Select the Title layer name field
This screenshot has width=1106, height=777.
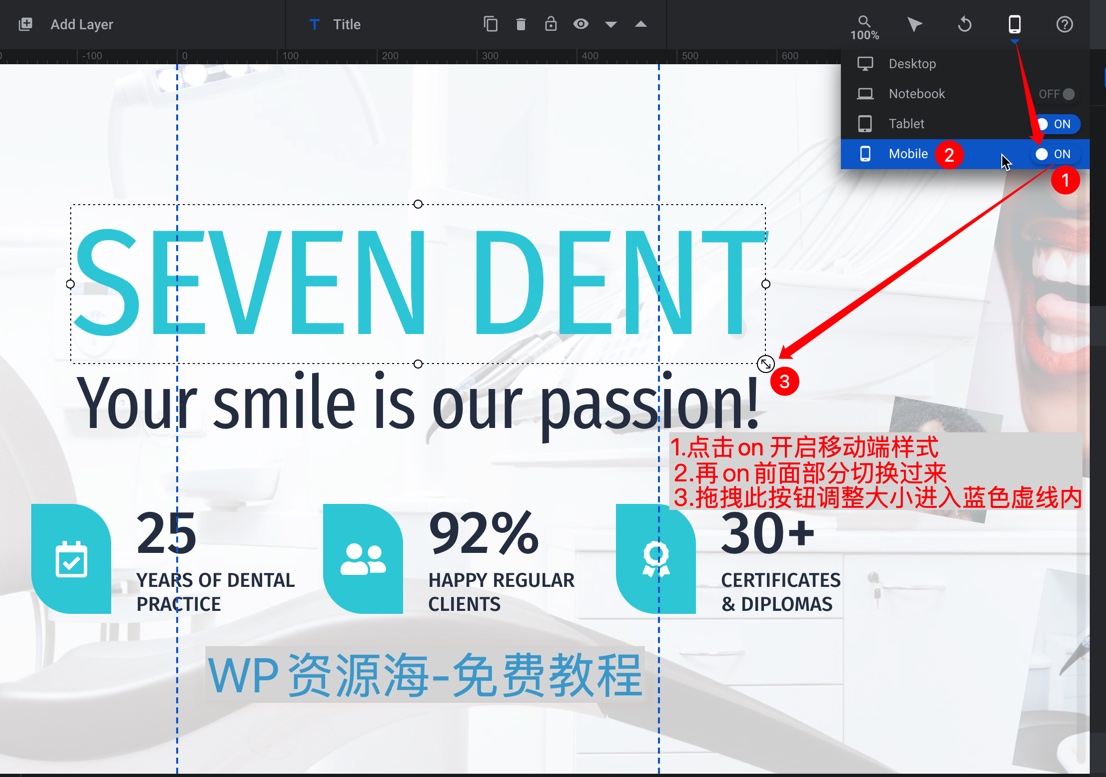tap(347, 24)
